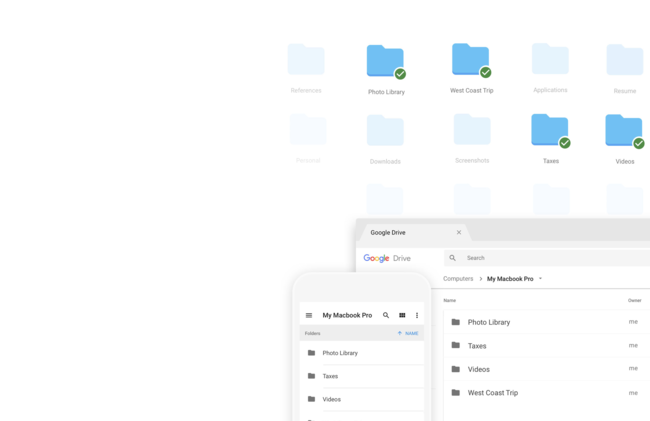The image size is (650, 421).
Task: Open Photo Library row in Drive web list
Action: 547,322
